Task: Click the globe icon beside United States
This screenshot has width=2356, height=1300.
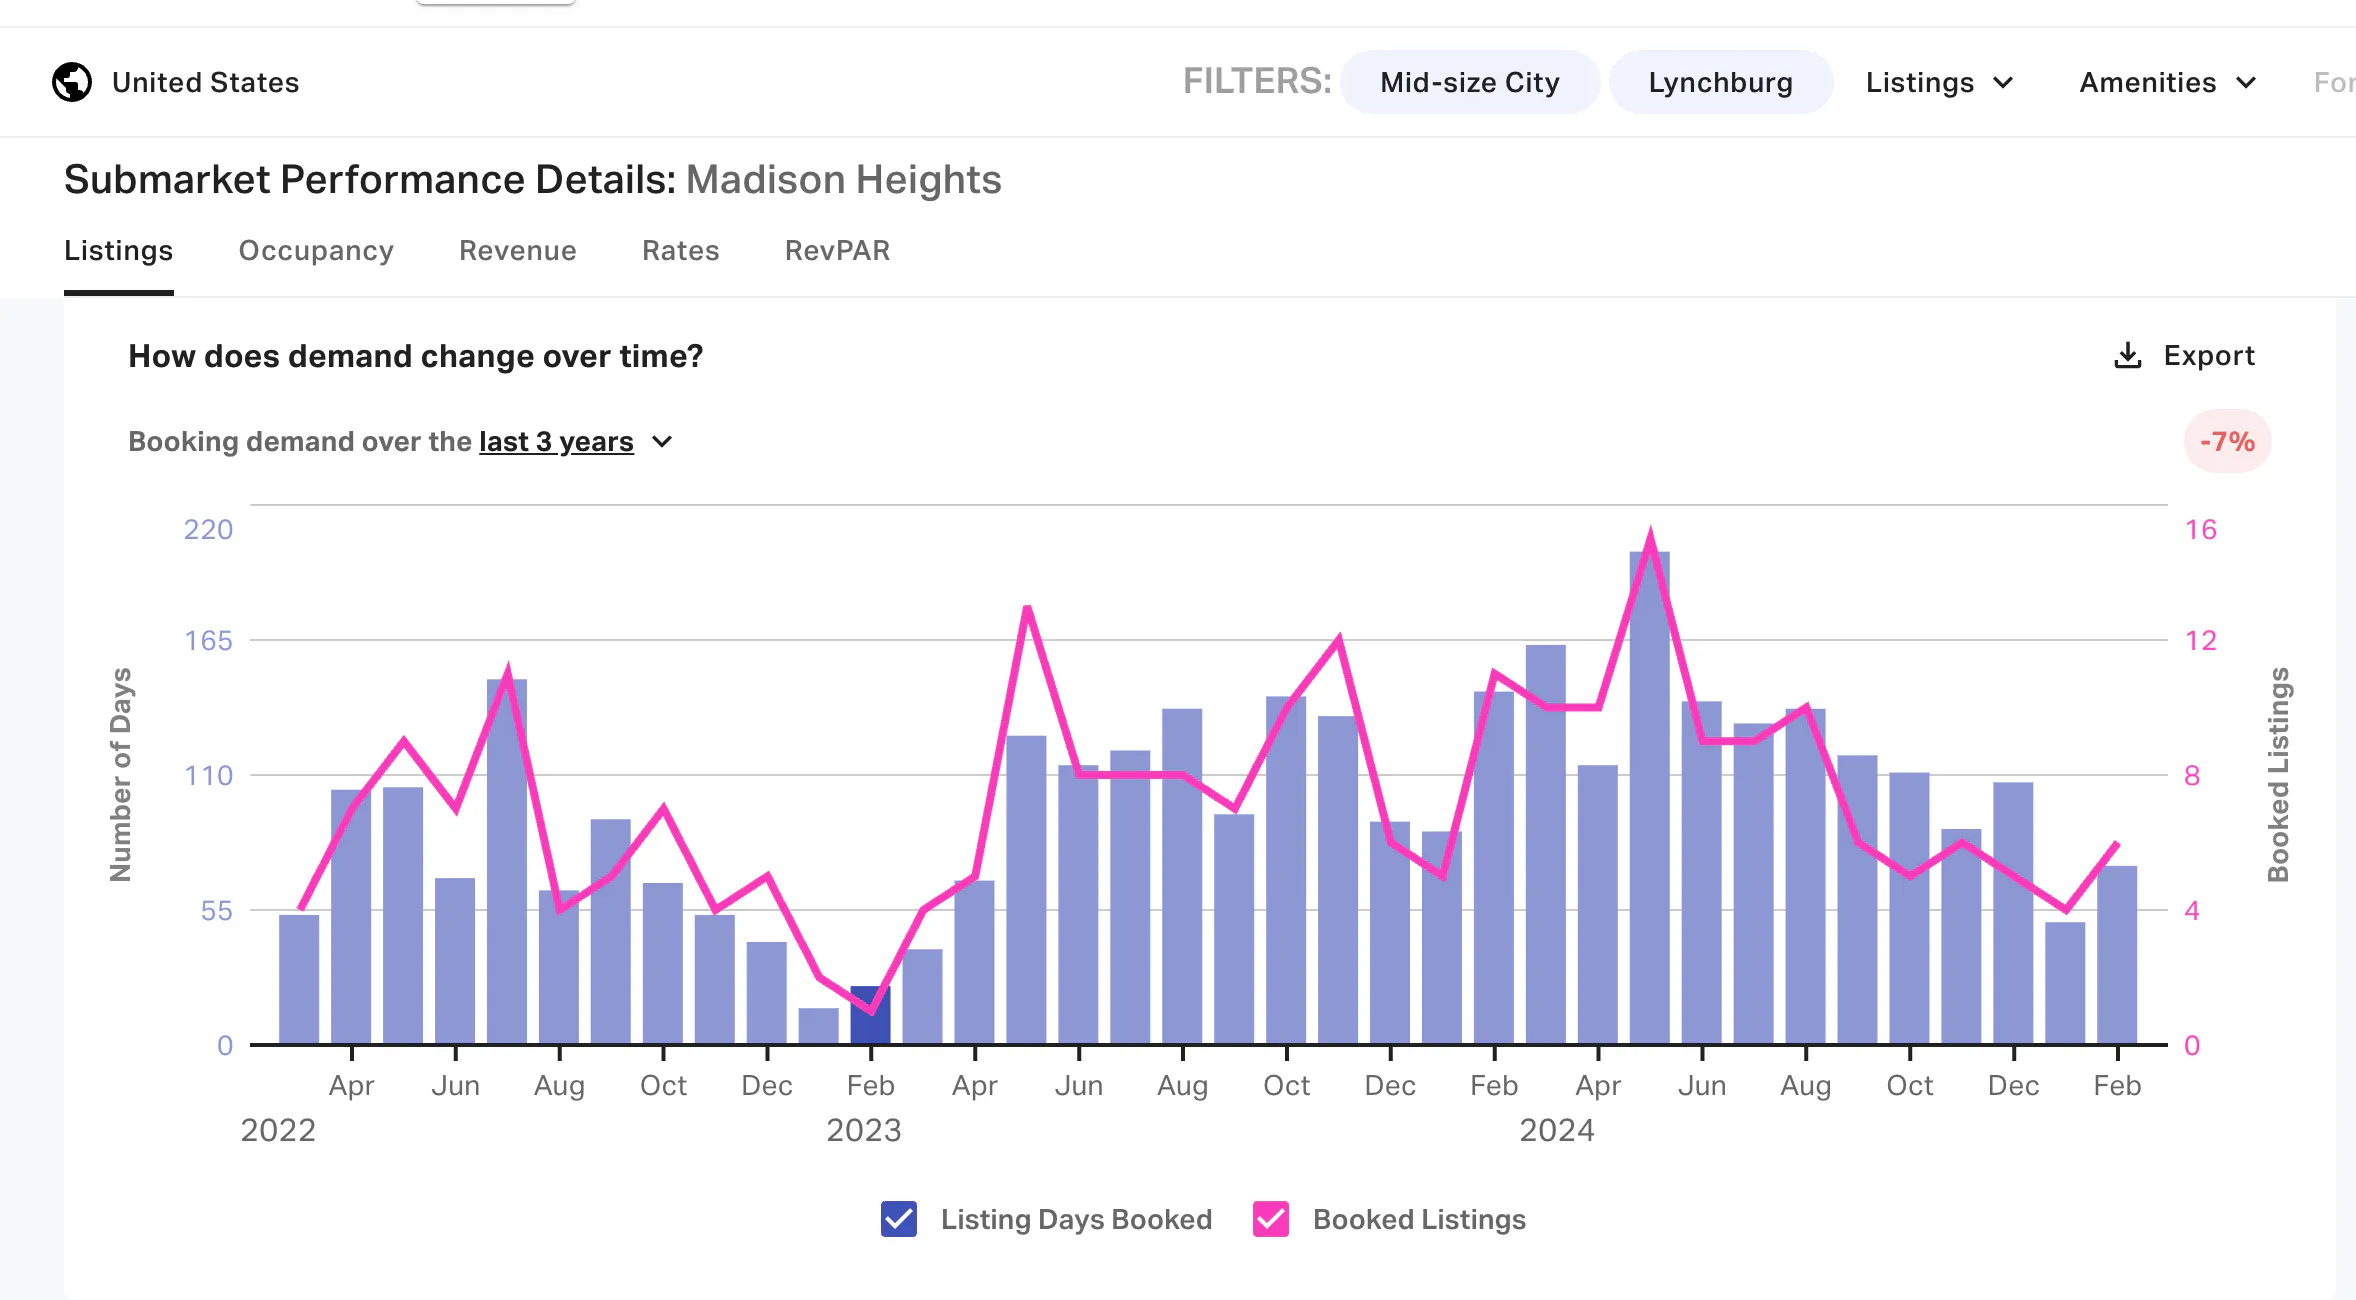Action: coord(72,82)
